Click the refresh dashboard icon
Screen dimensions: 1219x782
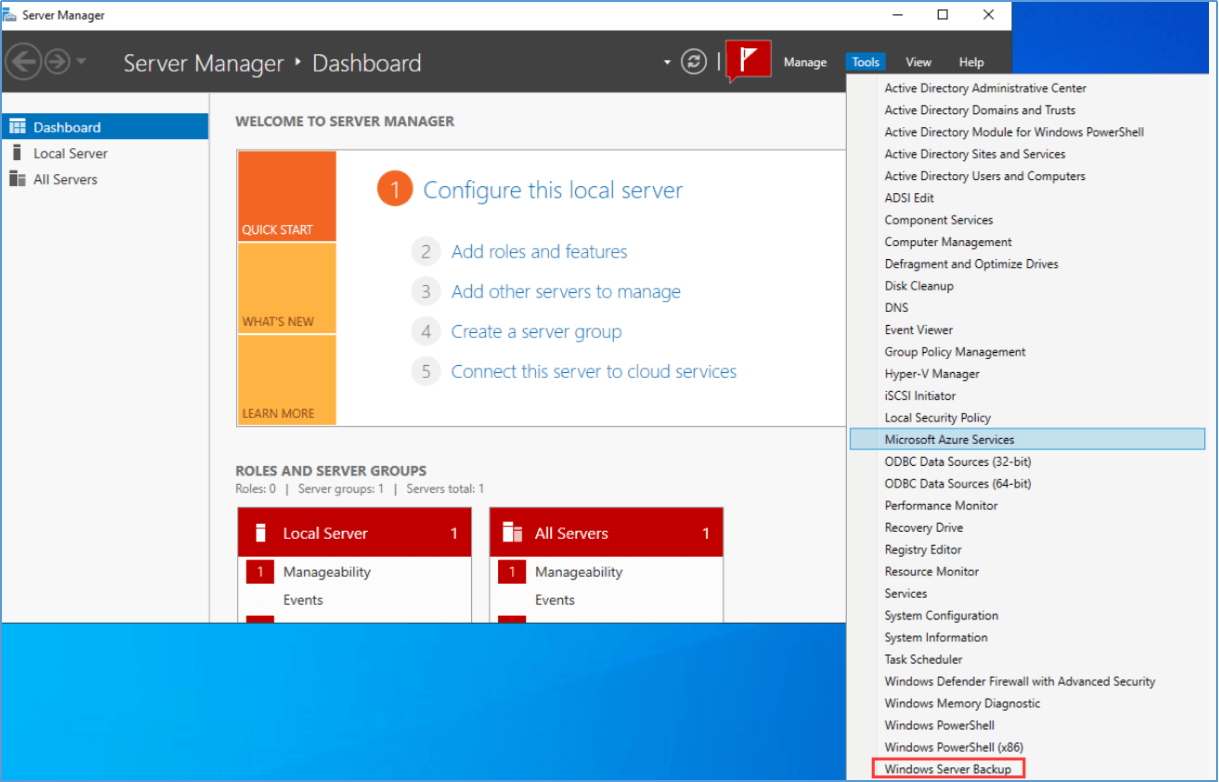coord(694,62)
